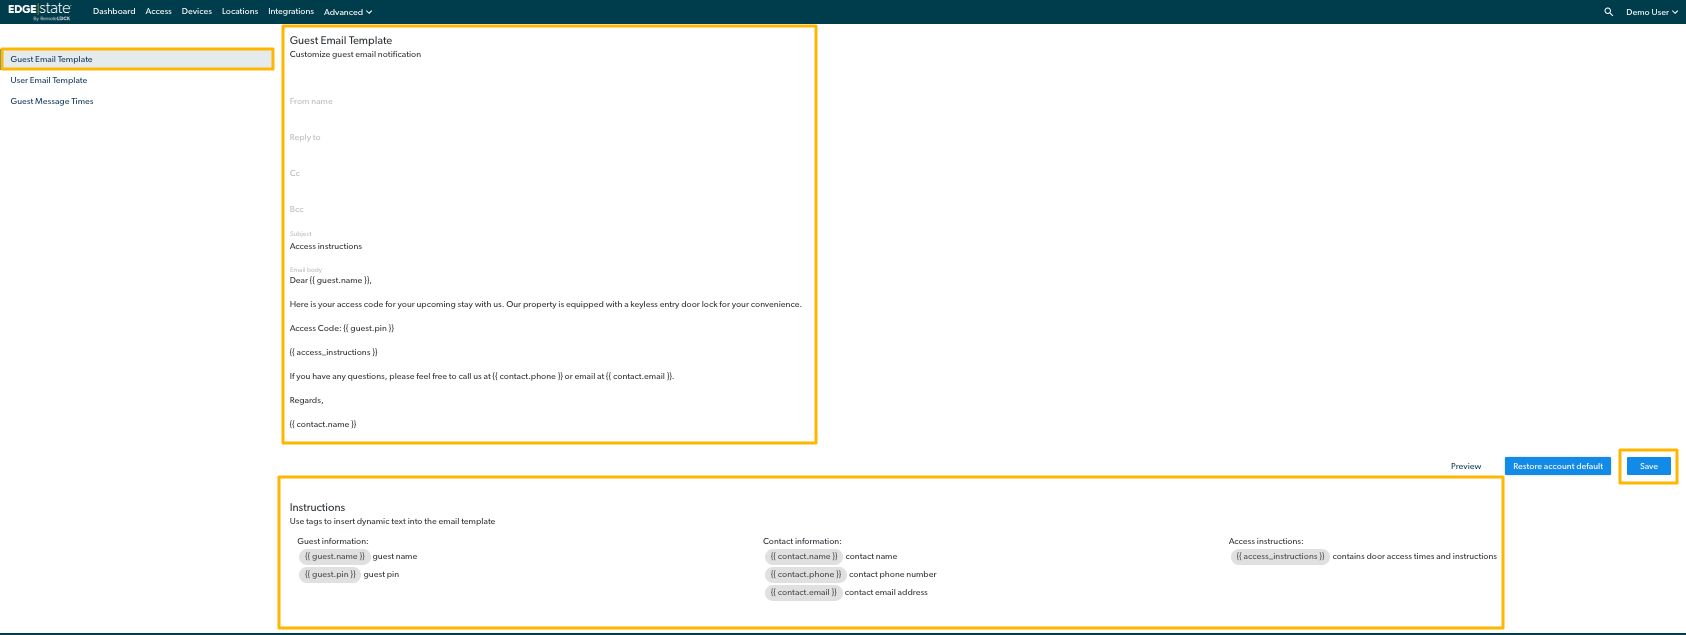
Task: Switch to User Email Template
Action: click(49, 80)
